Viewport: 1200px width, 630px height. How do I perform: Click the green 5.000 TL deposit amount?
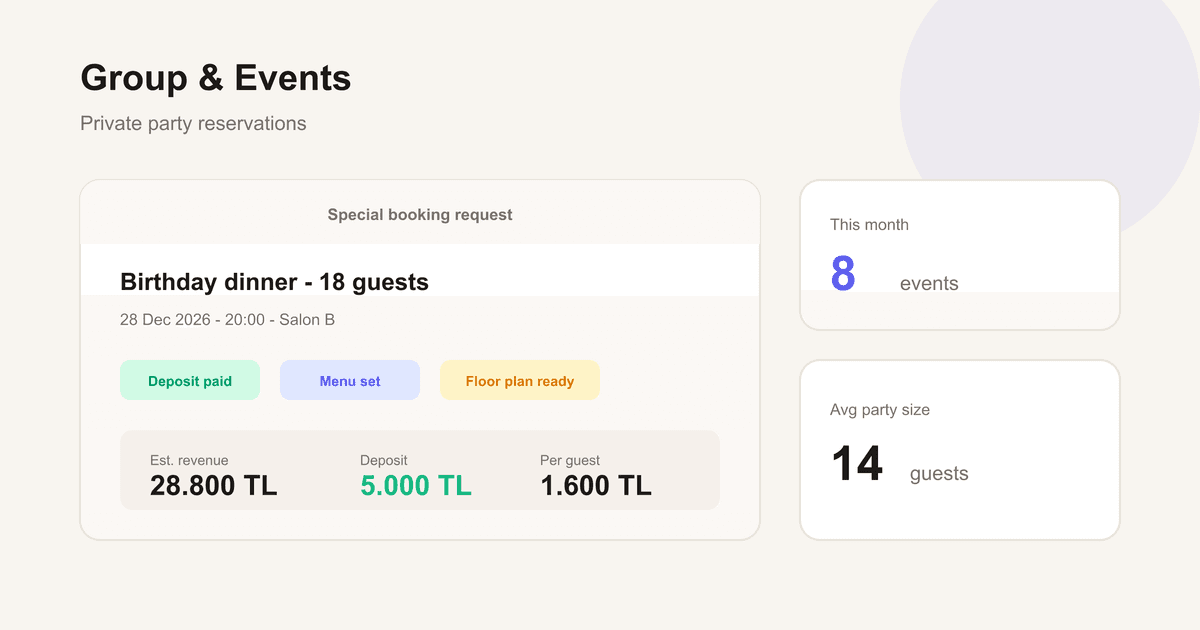(x=416, y=486)
